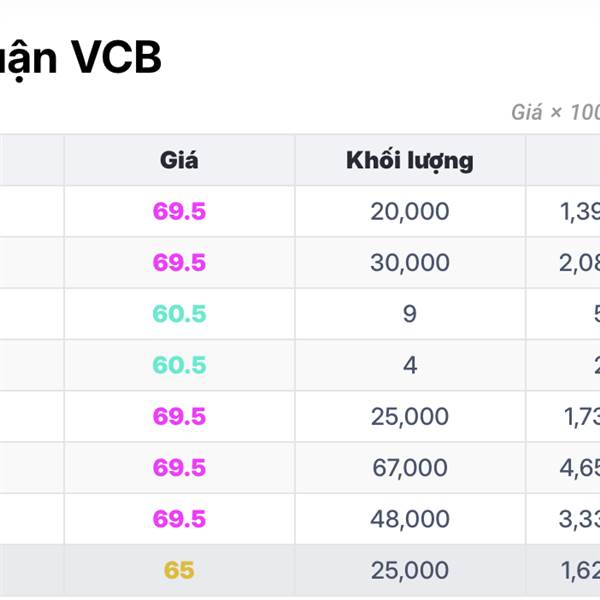Click the "Giá × 100" unit note
This screenshot has height=600, width=600.
[x=555, y=113]
